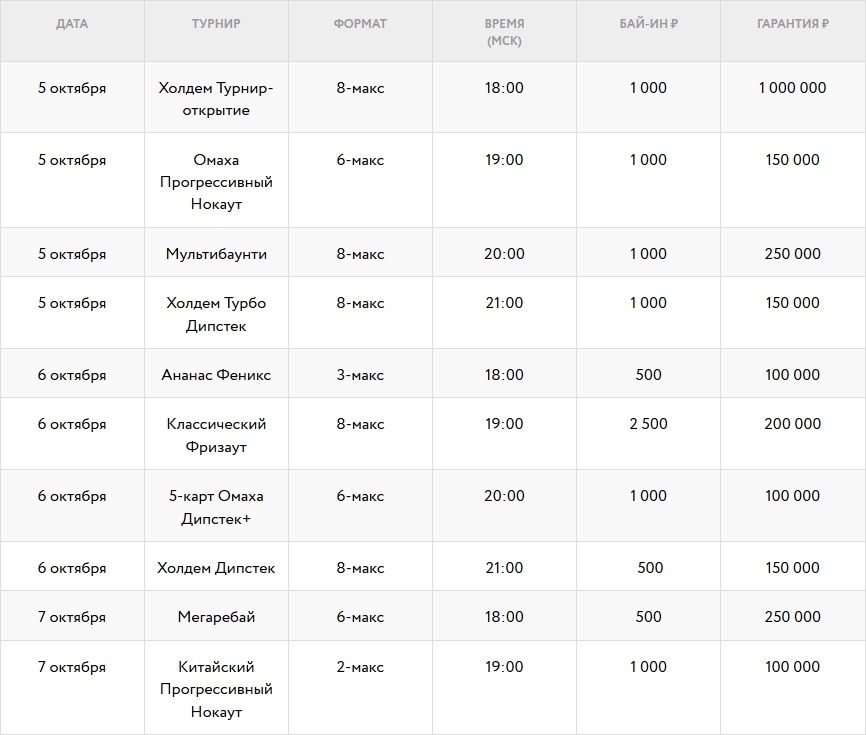
Task: Choose the Ананас Феникс tournament
Action: tap(216, 375)
